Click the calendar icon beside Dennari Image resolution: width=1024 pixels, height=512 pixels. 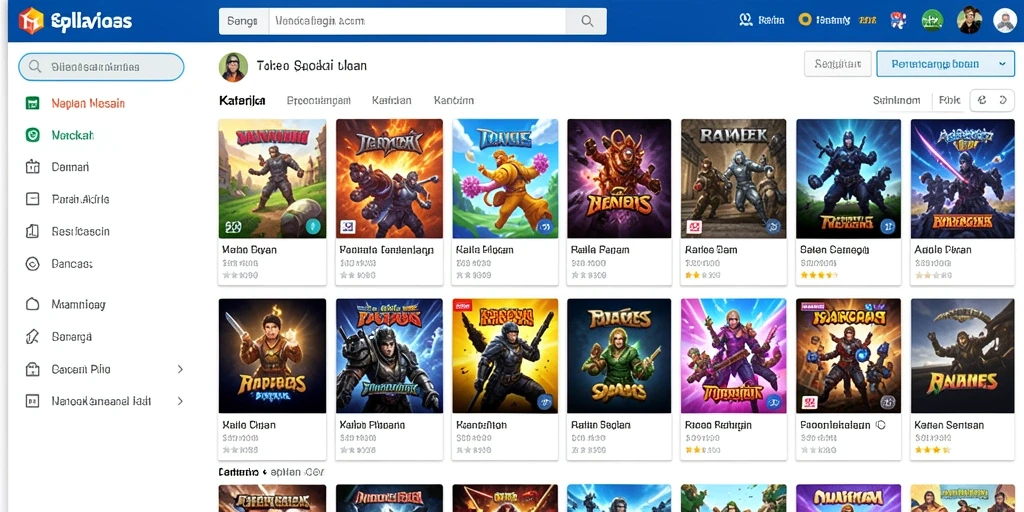[32, 167]
